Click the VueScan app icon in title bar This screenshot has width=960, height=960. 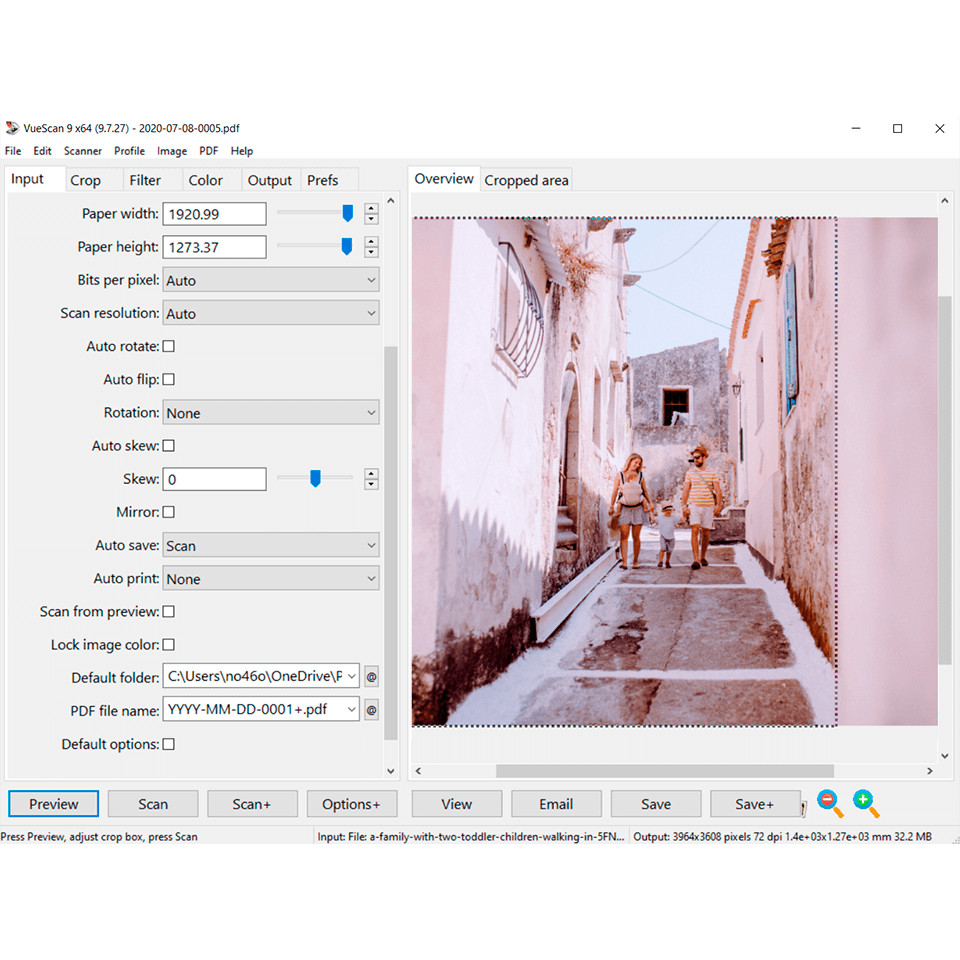click(x=12, y=128)
